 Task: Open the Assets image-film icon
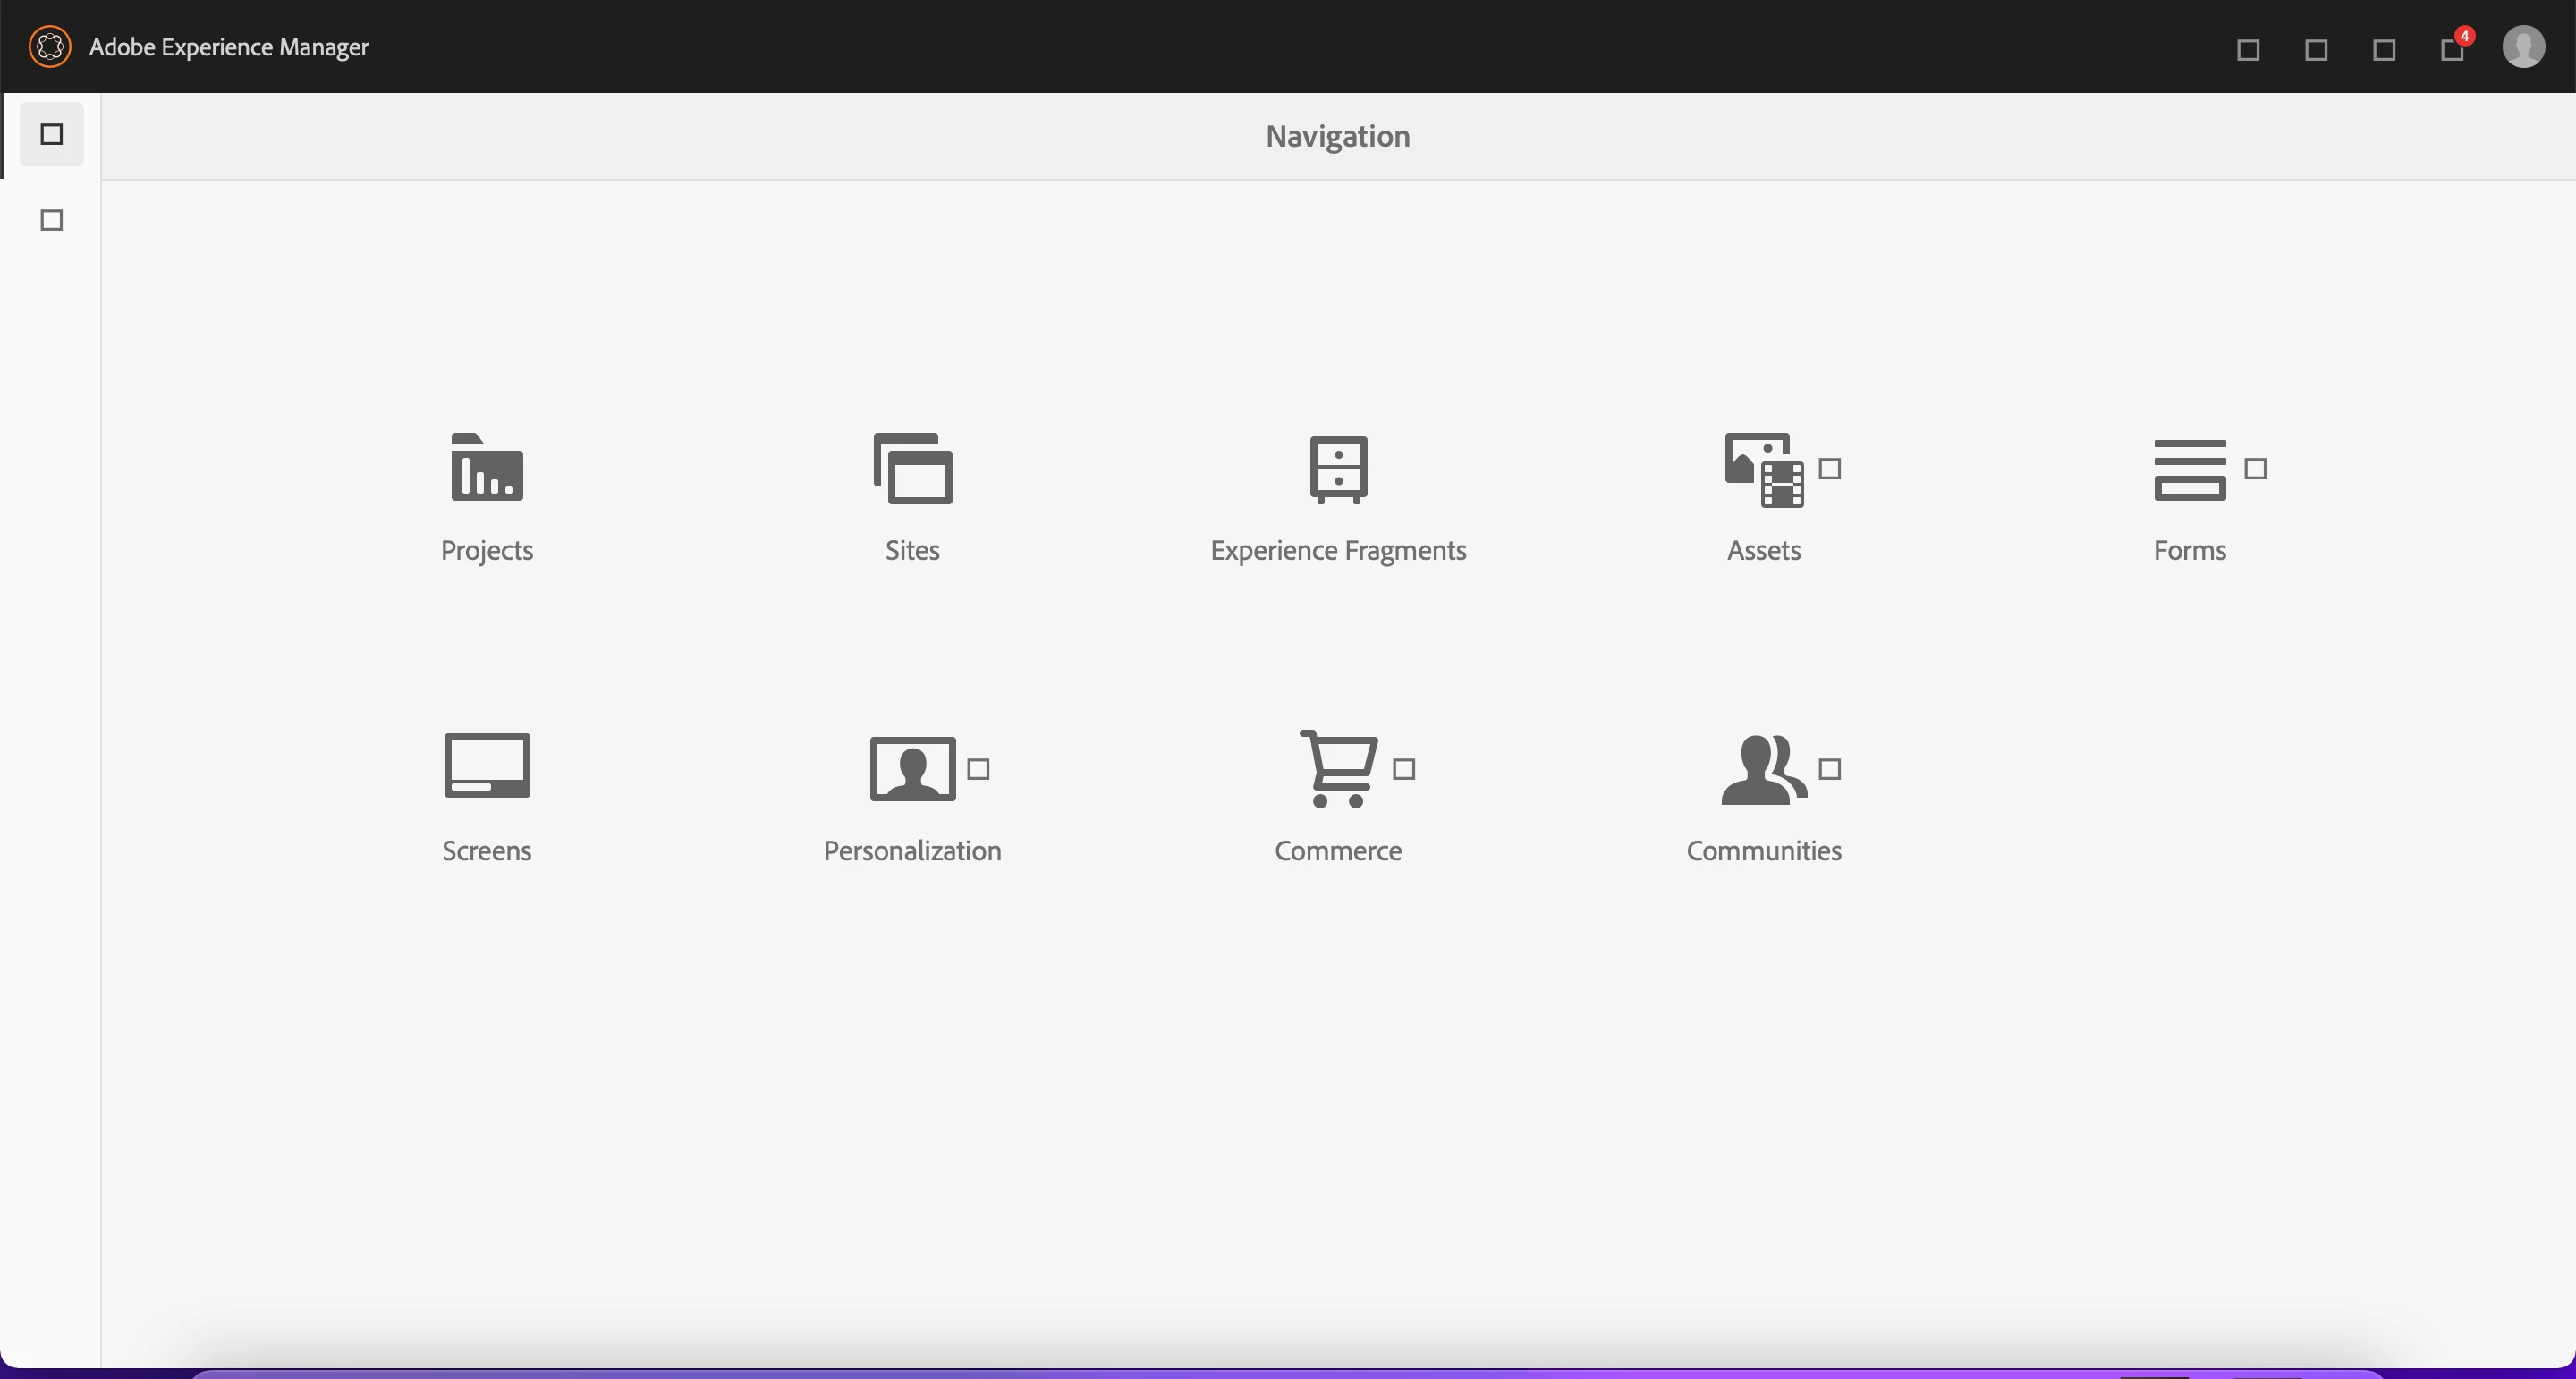[x=1763, y=469]
